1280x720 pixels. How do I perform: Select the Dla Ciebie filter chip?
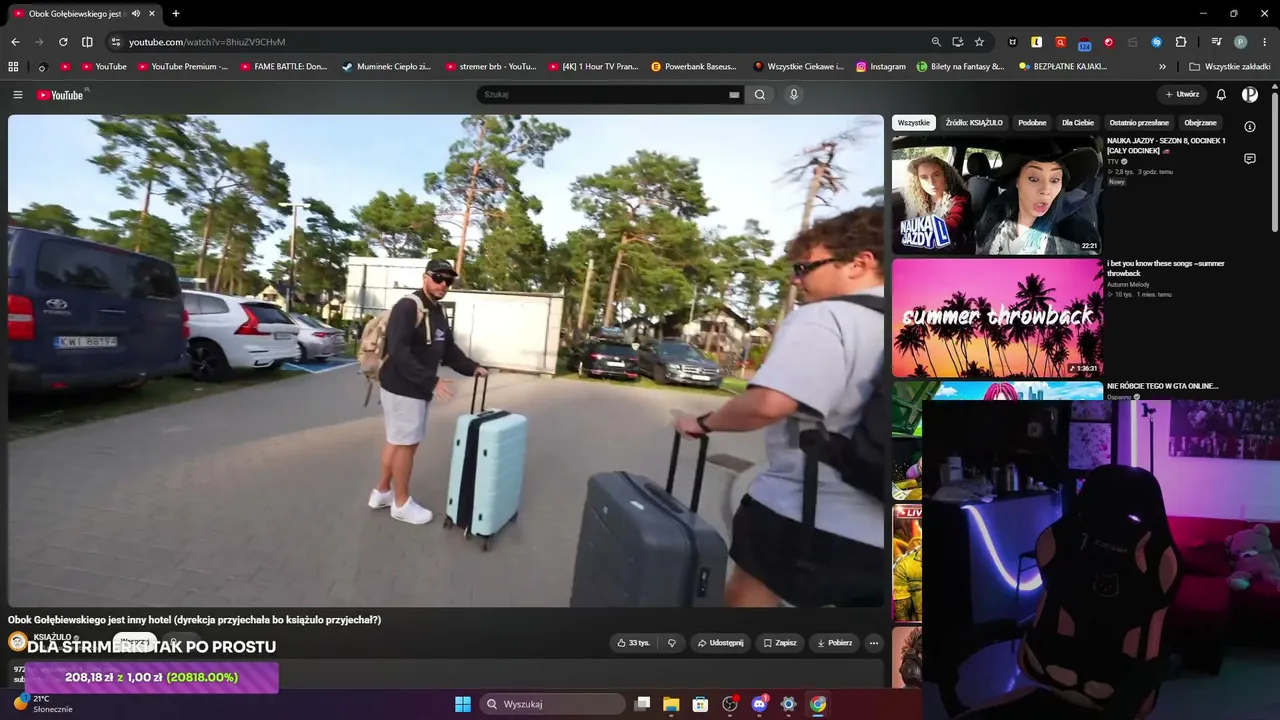tap(1078, 123)
